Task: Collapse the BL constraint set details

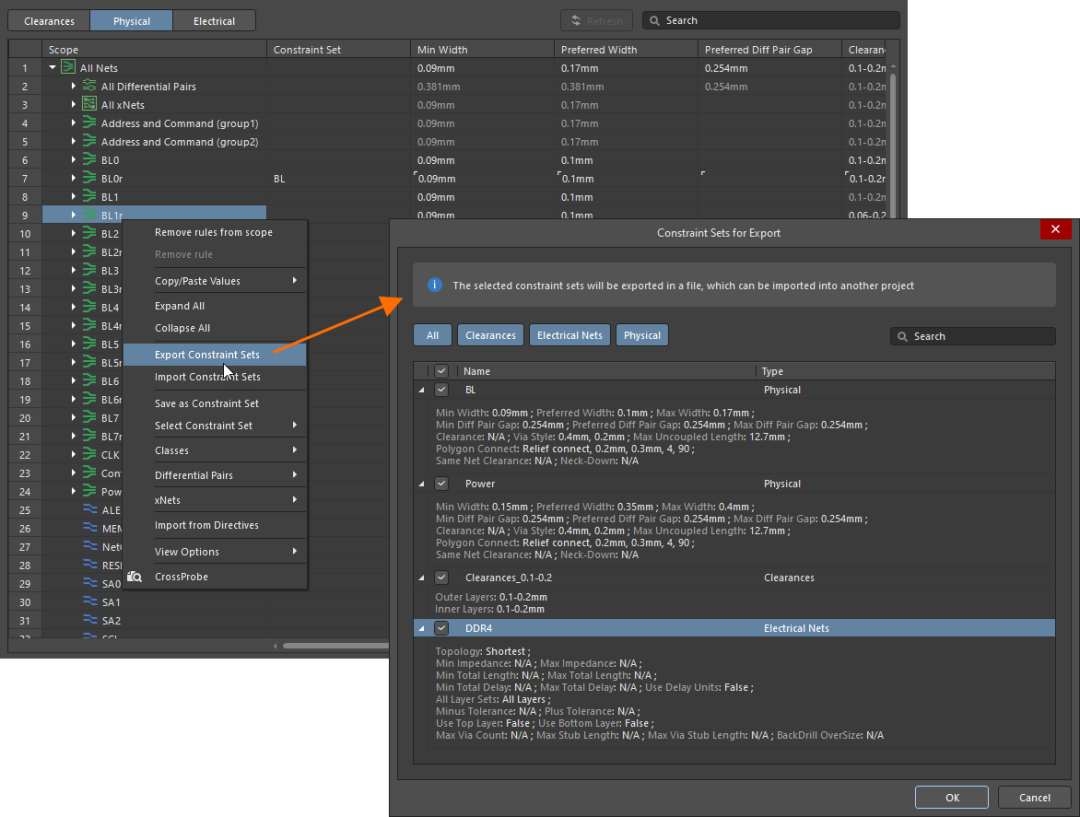Action: (422, 390)
